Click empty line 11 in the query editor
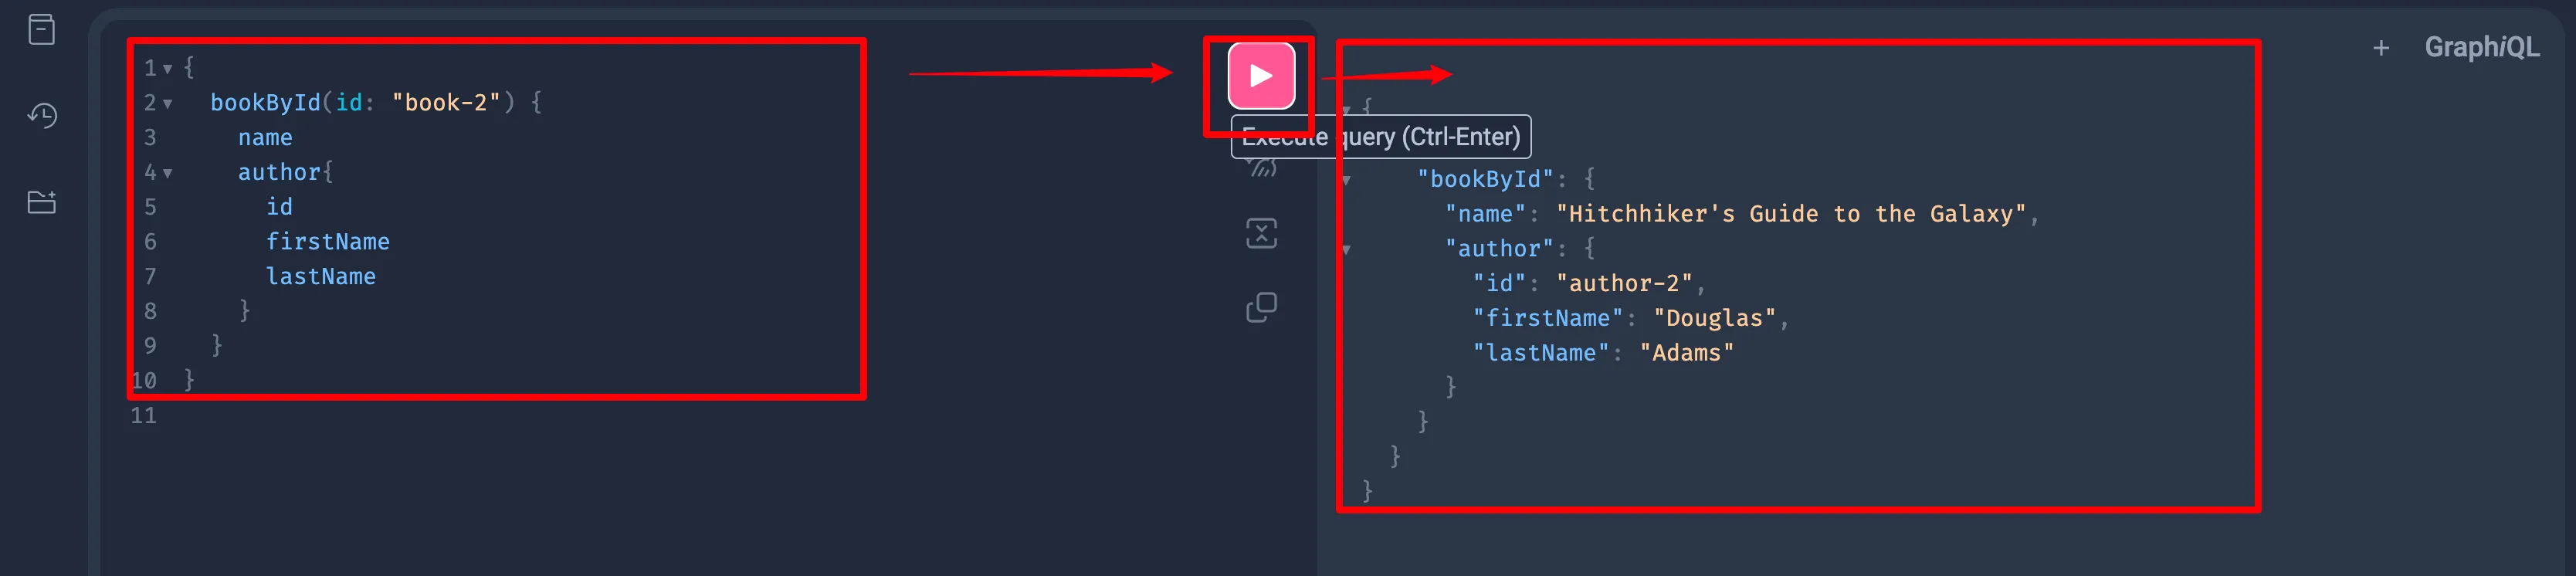Screen dimensions: 2576x576 700,415
